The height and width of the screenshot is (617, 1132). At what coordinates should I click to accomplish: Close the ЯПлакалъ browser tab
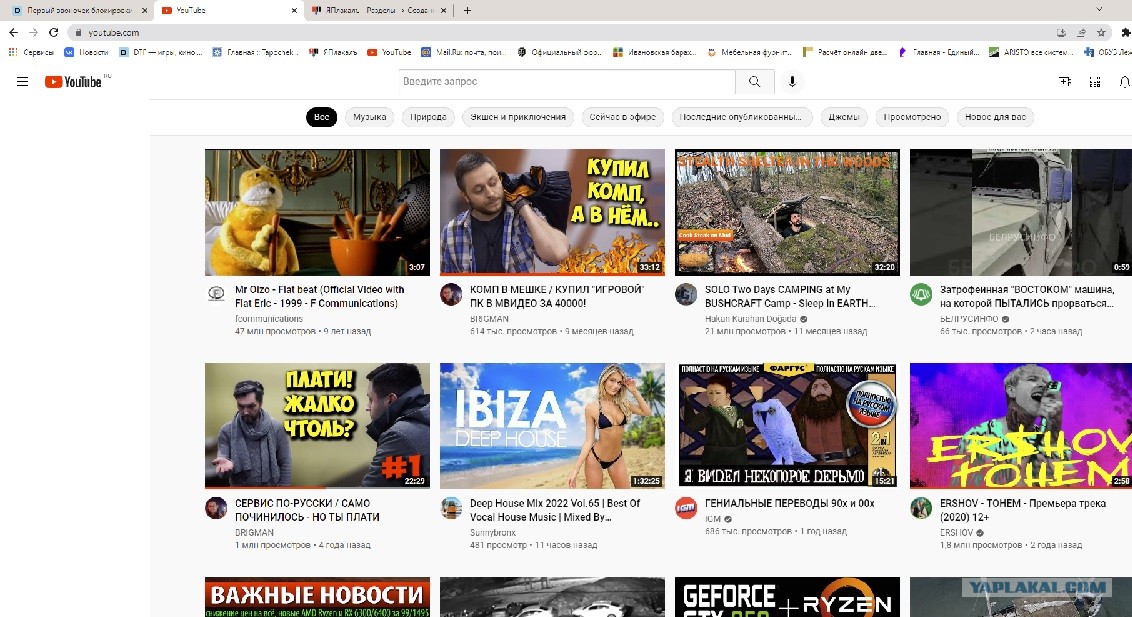[x=443, y=10]
